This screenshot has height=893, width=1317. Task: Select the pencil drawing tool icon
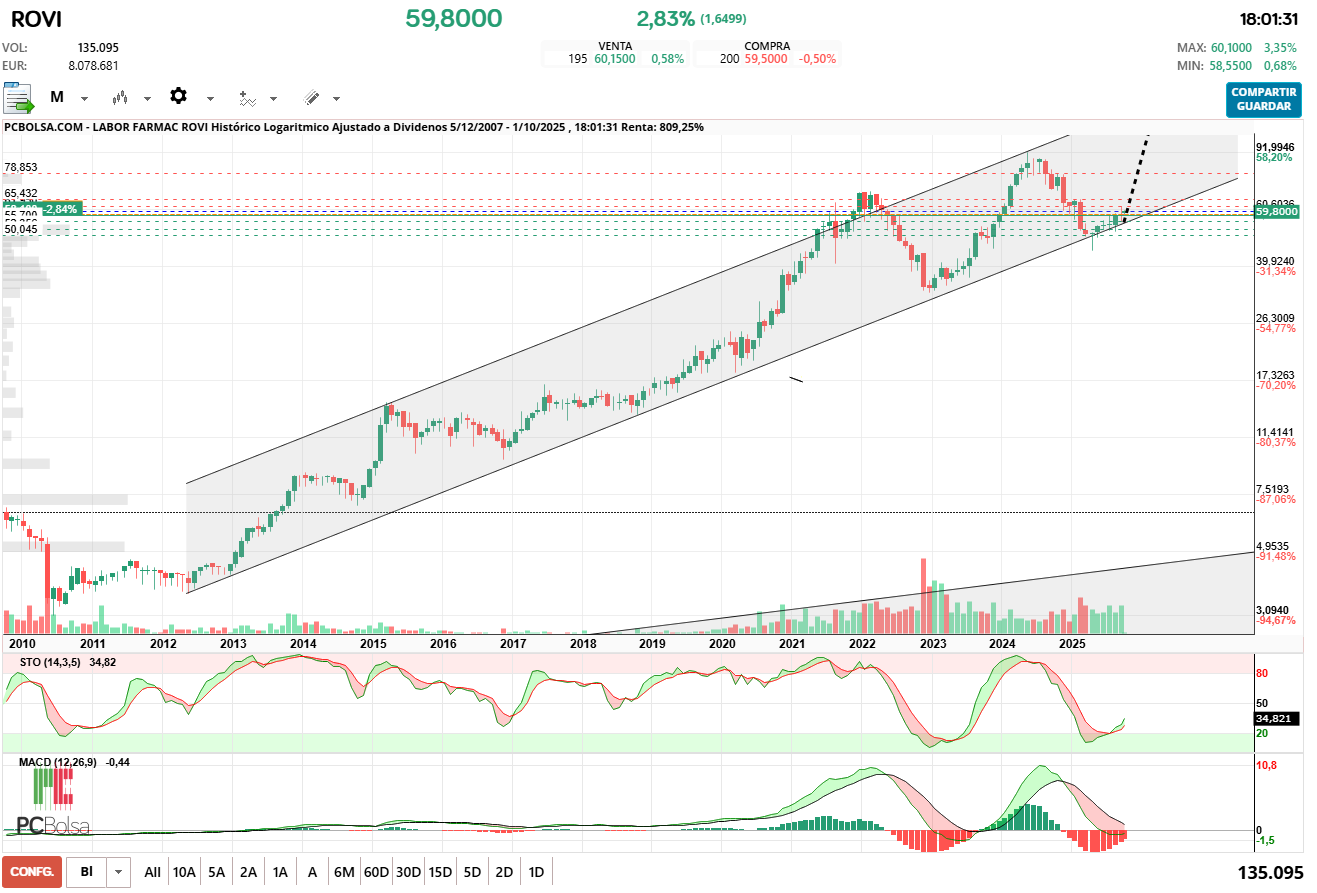click(311, 98)
